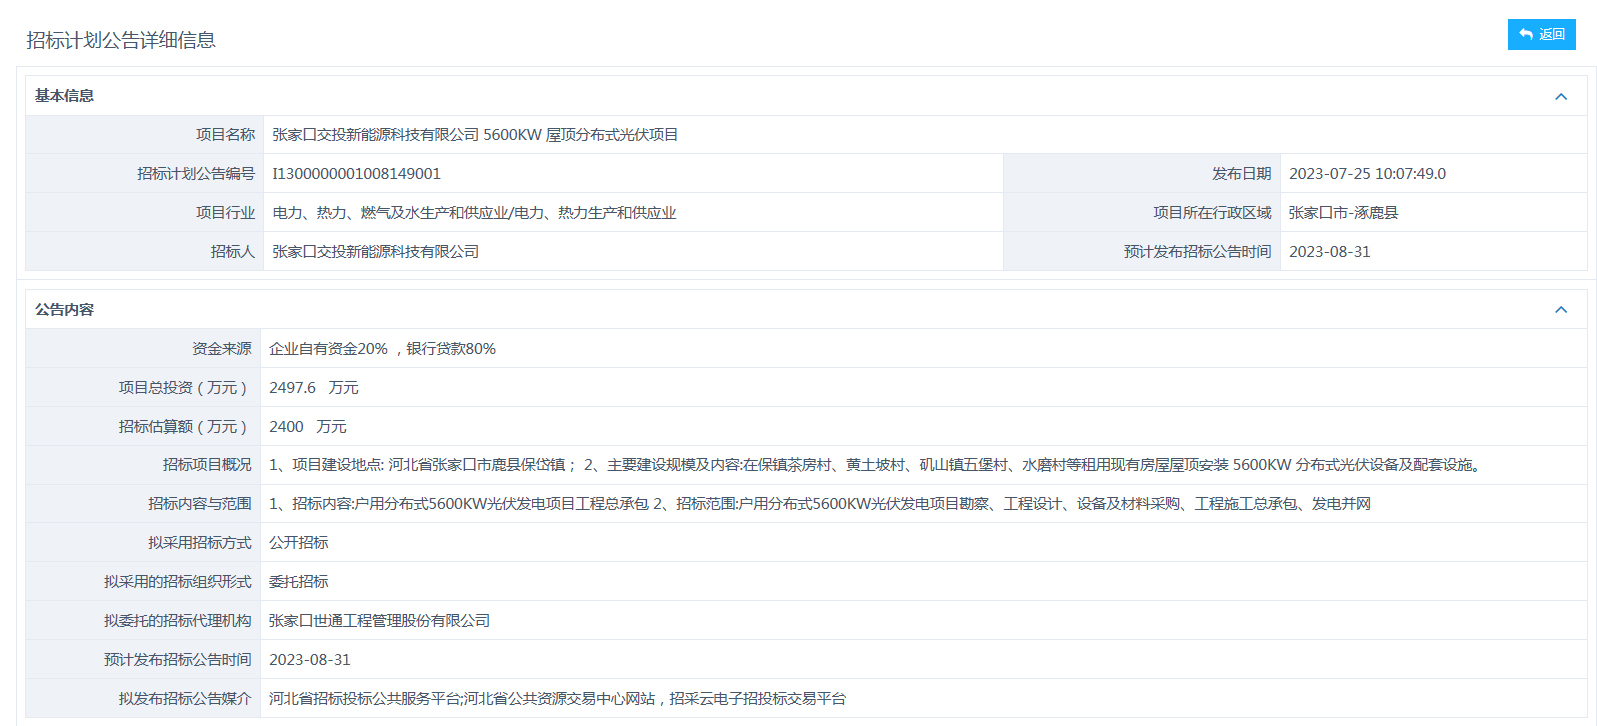Click the bid estimate value 2400 万元
This screenshot has width=1597, height=726.
pos(307,427)
